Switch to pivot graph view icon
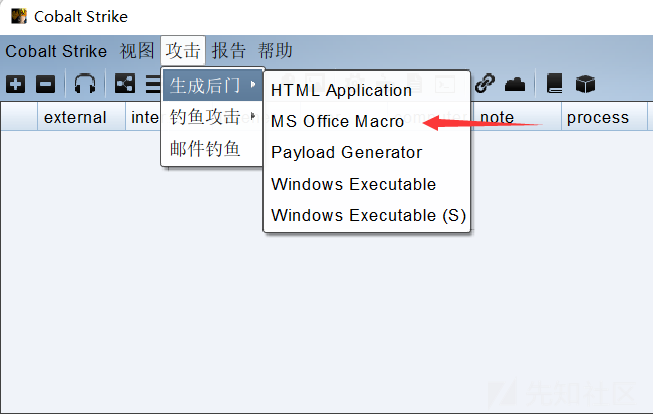 click(125, 84)
